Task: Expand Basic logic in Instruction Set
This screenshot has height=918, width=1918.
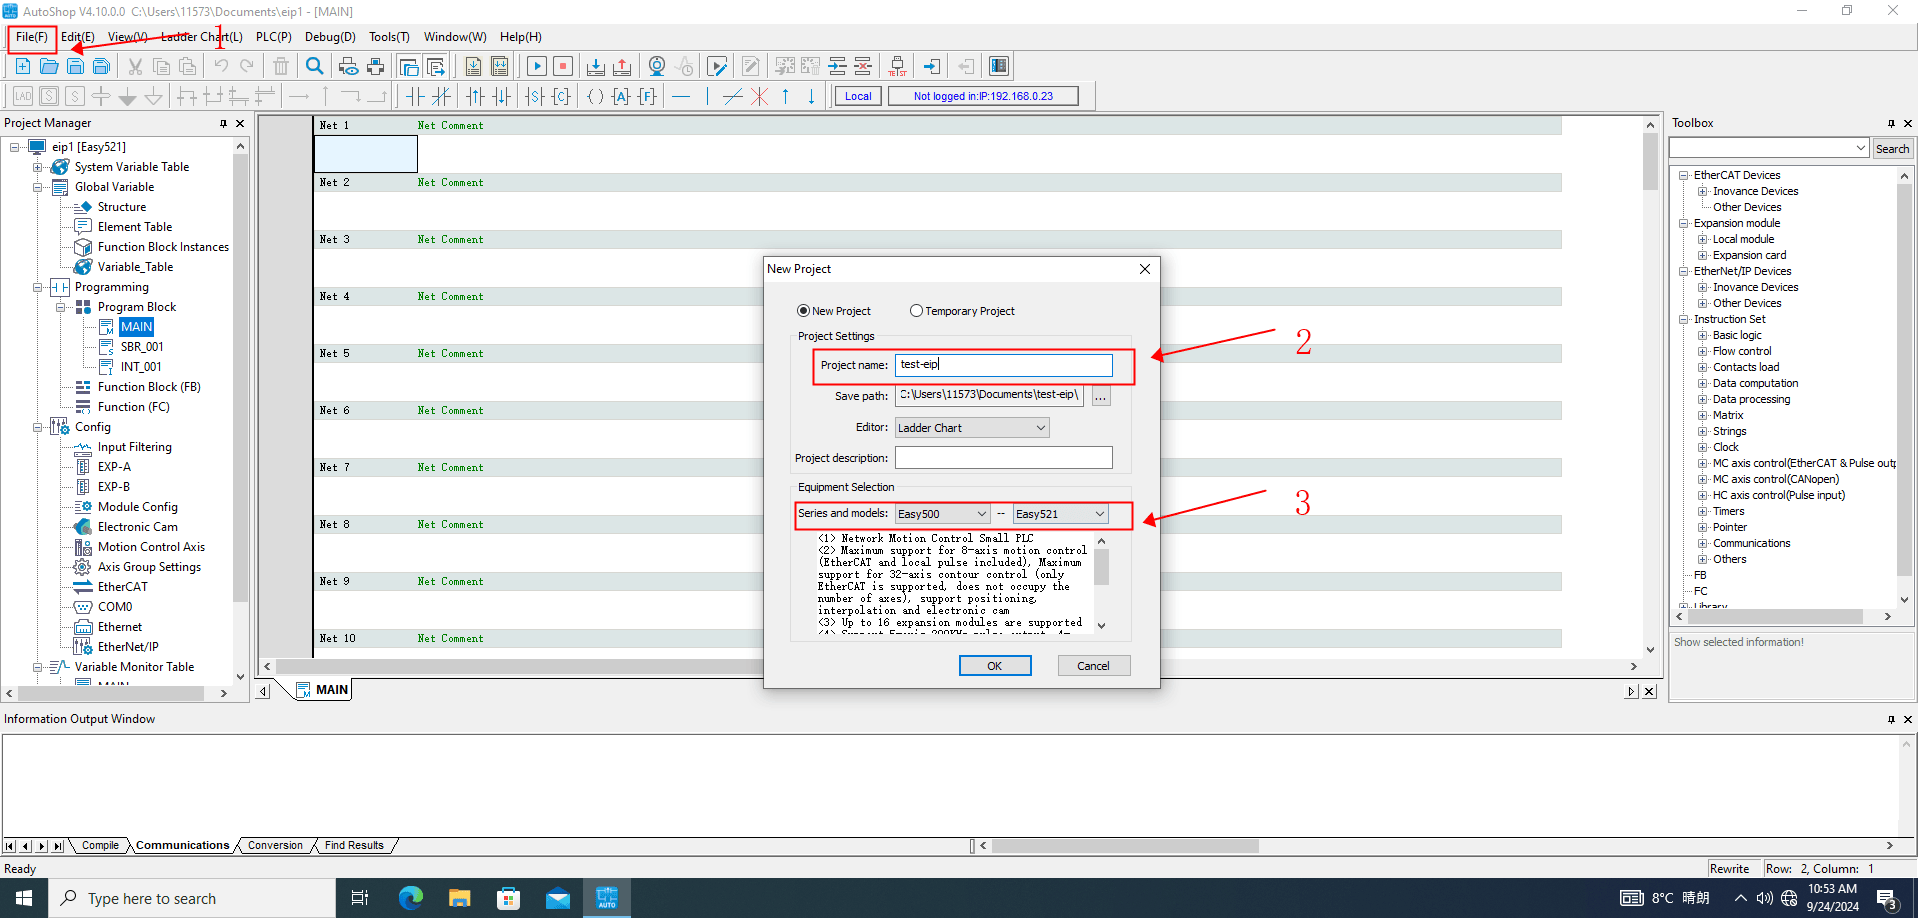Action: click(1702, 336)
